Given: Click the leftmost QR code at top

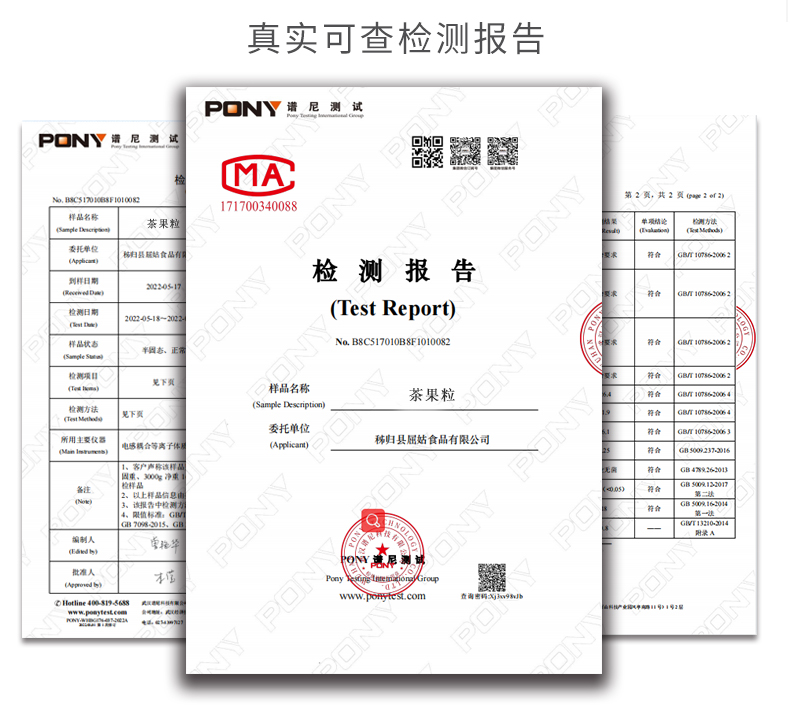Looking at the screenshot, I should 427,152.
